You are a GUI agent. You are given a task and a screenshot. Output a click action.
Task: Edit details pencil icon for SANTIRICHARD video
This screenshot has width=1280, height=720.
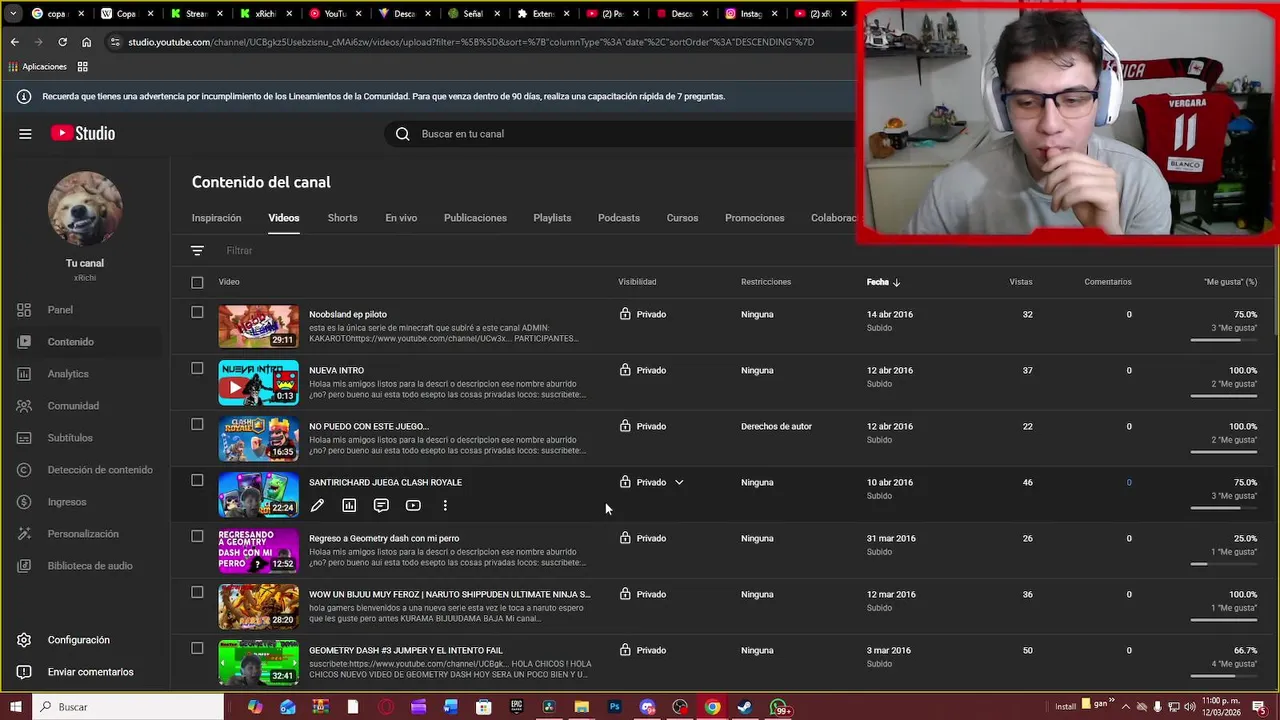pyautogui.click(x=317, y=506)
